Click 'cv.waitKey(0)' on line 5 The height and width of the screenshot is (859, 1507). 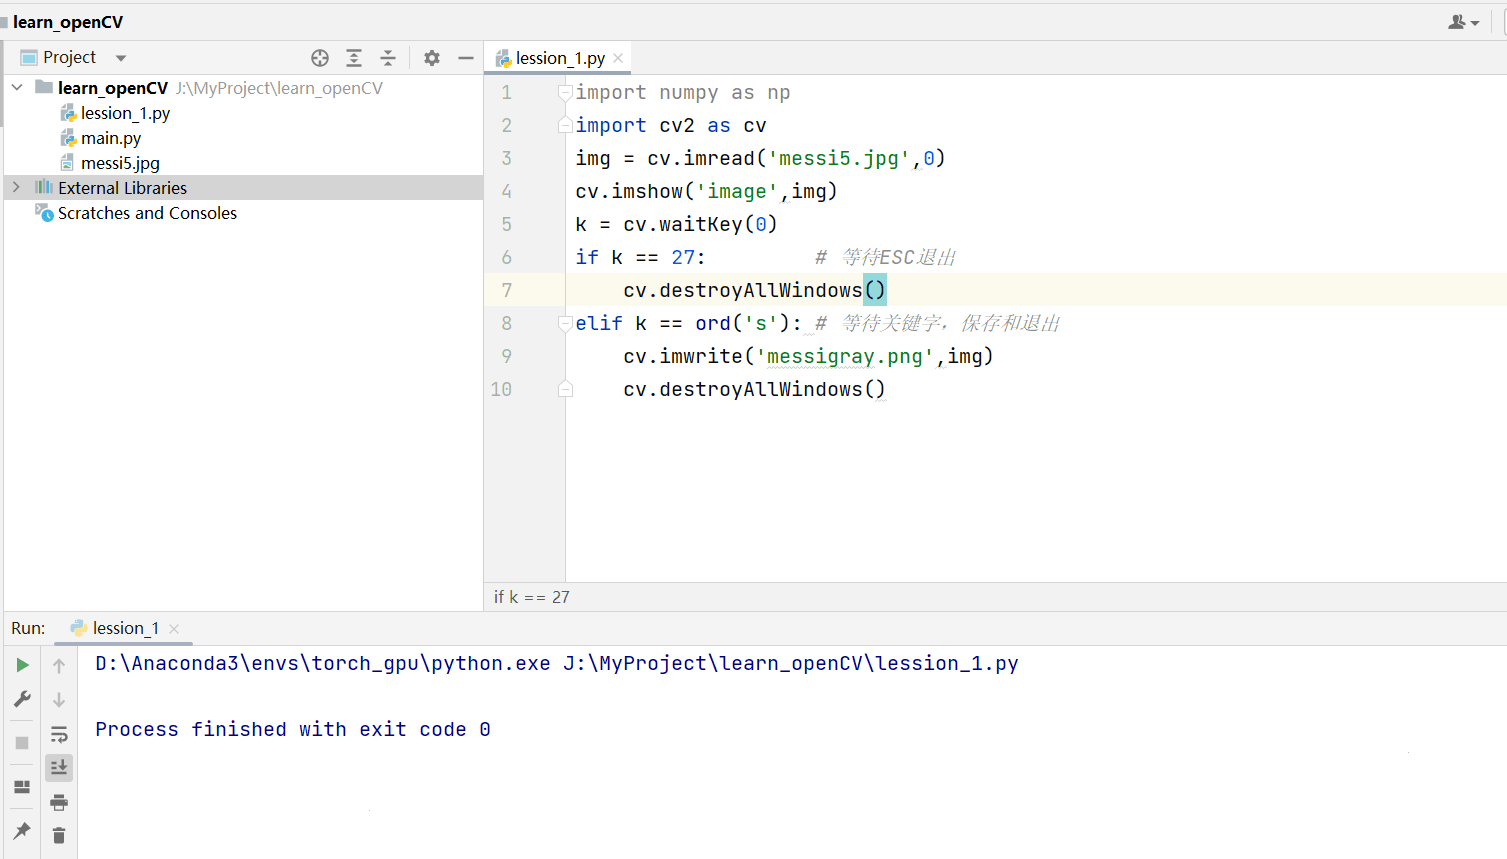click(x=700, y=225)
